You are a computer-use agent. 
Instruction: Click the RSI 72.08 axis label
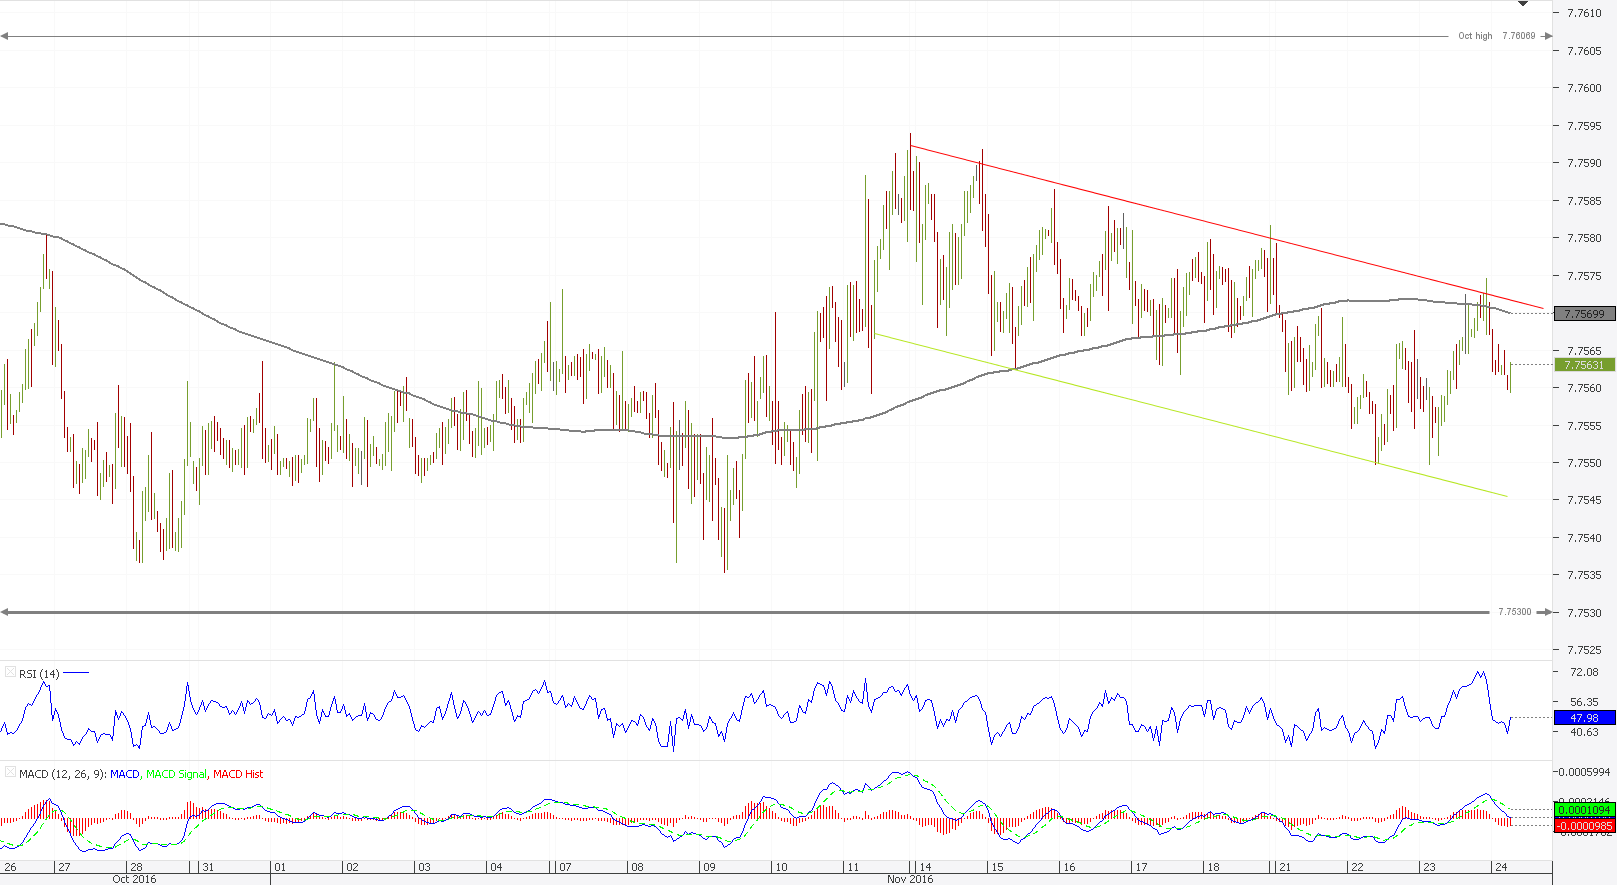tap(1585, 672)
